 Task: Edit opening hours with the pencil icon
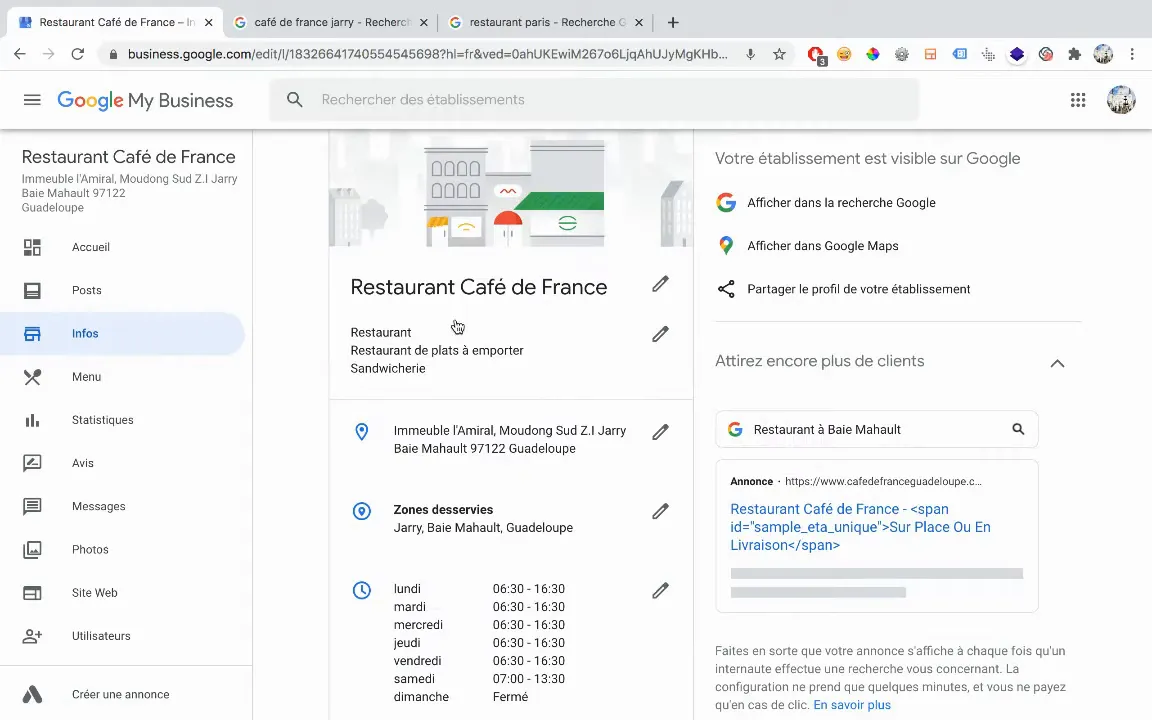(660, 591)
